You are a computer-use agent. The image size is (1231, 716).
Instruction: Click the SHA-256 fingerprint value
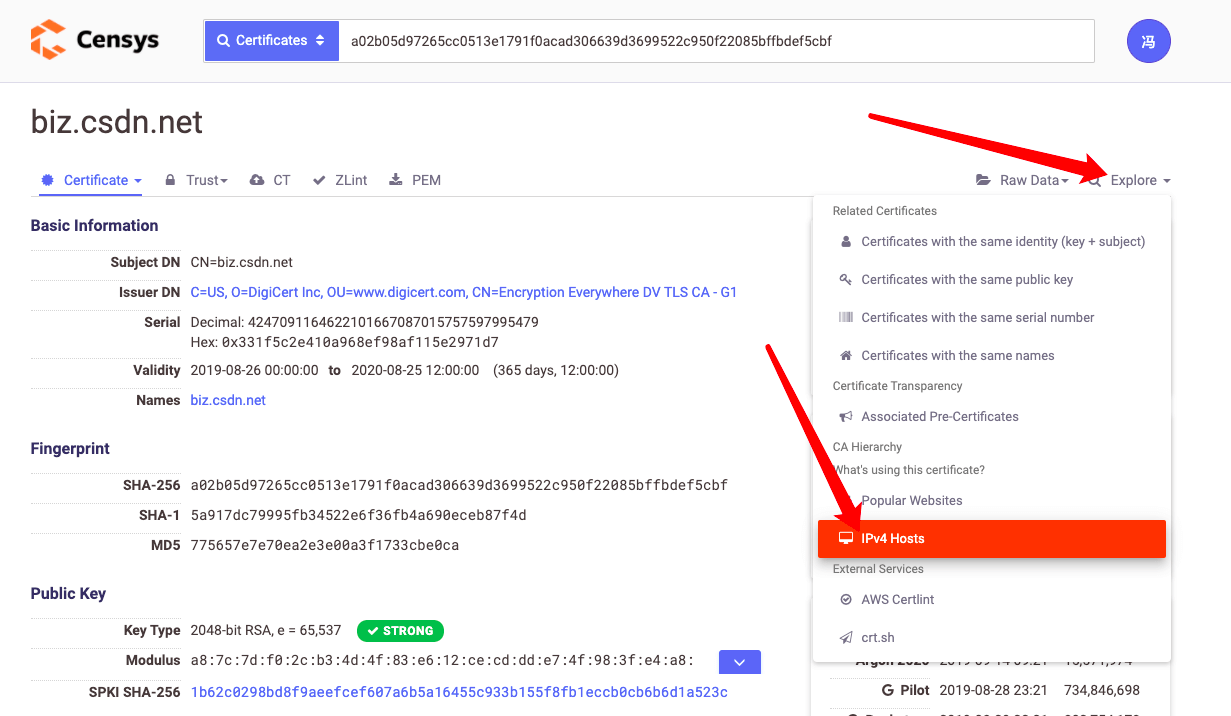(459, 485)
